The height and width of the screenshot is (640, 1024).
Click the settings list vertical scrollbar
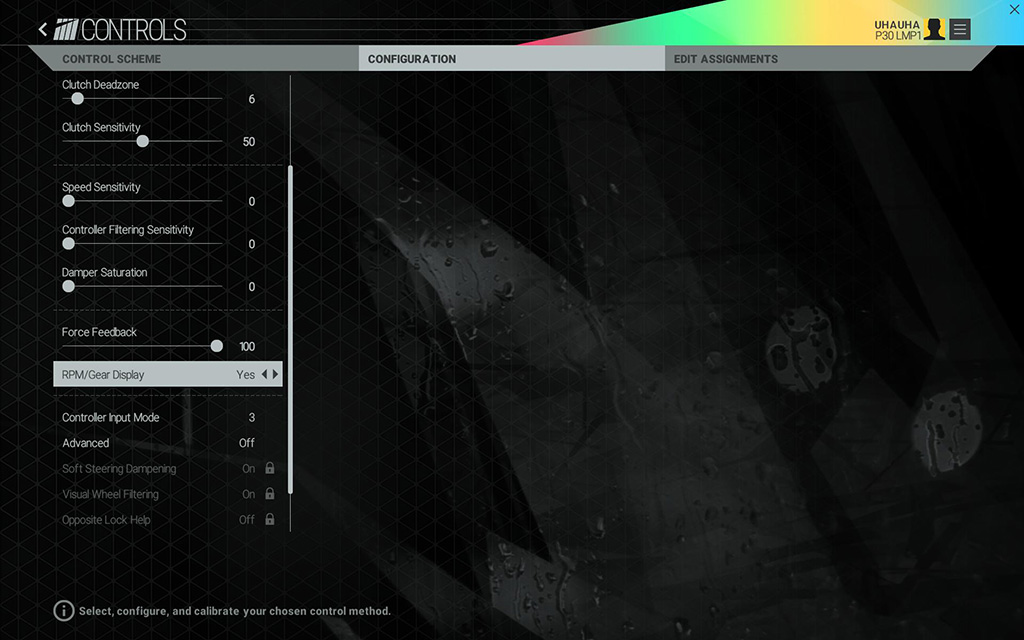click(291, 330)
